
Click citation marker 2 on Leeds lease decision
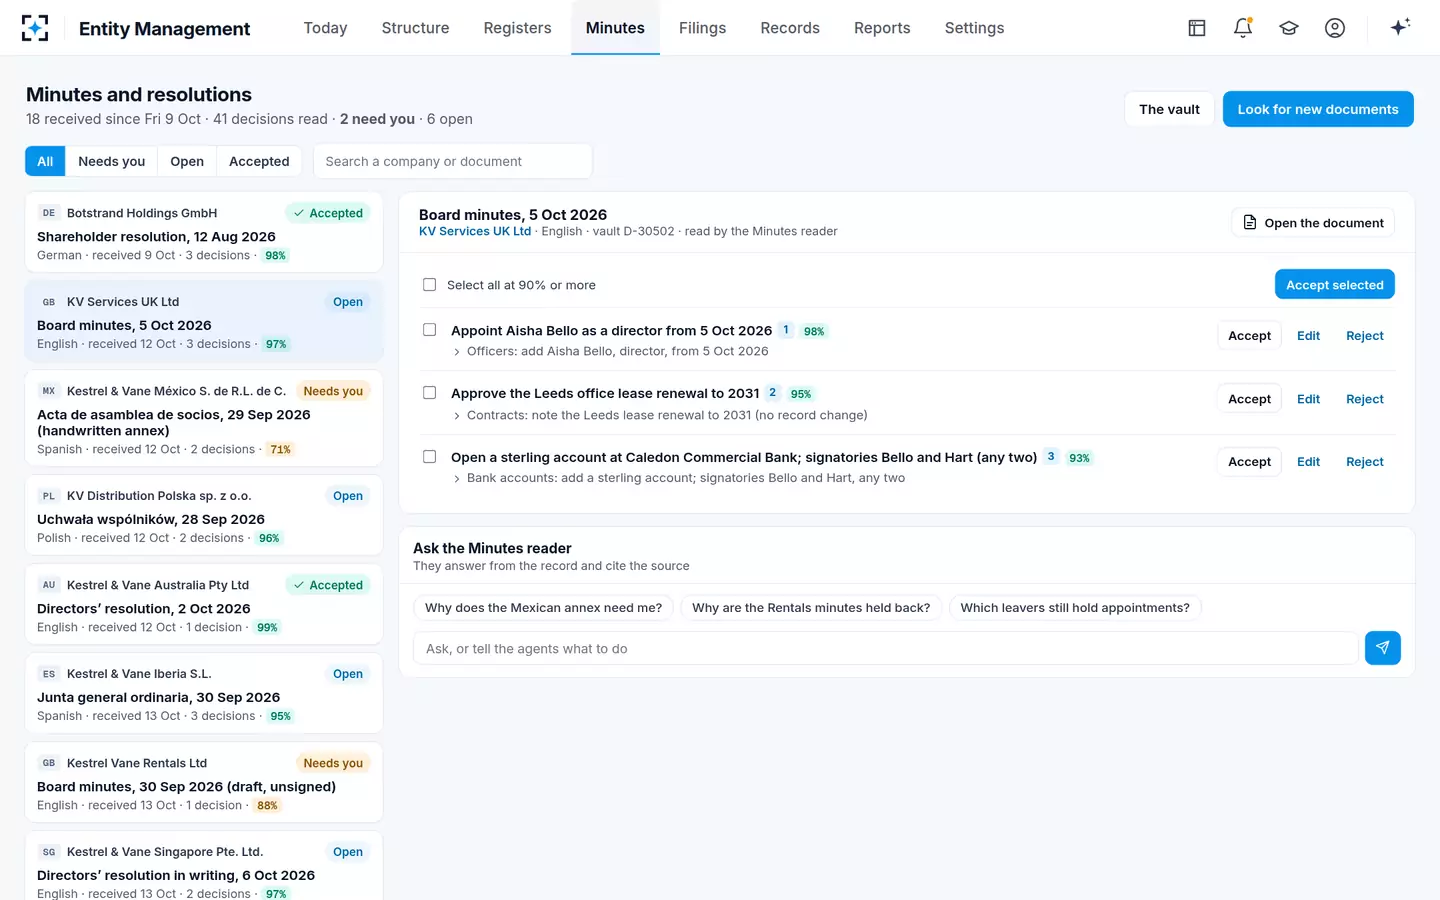pos(772,393)
